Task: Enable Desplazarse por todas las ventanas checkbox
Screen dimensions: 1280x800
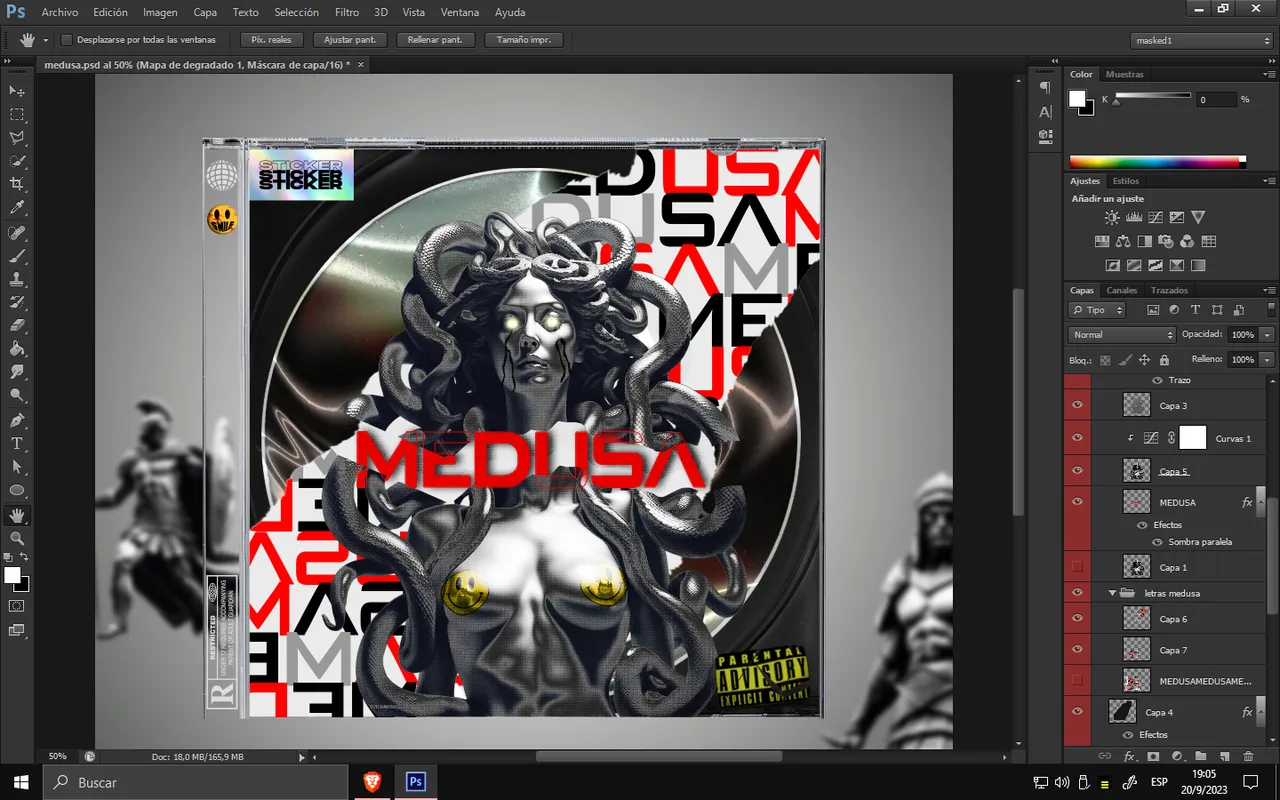Action: click(x=67, y=40)
